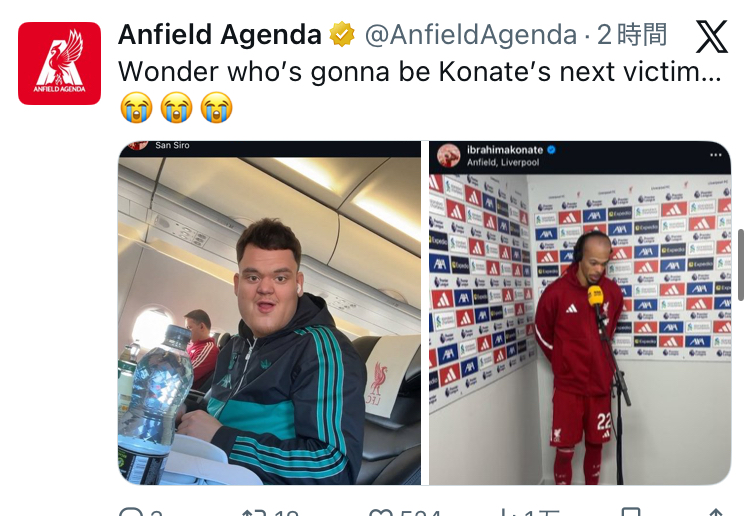Open the view-count bar chart icon
The width and height of the screenshot is (750, 516).
[x=507, y=513]
